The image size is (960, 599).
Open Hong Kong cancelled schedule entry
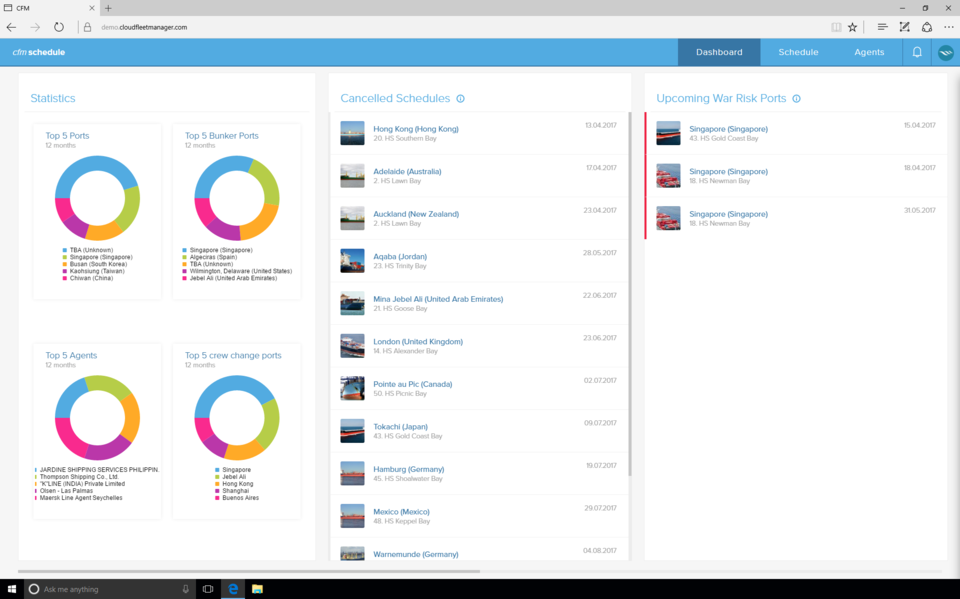click(x=416, y=129)
